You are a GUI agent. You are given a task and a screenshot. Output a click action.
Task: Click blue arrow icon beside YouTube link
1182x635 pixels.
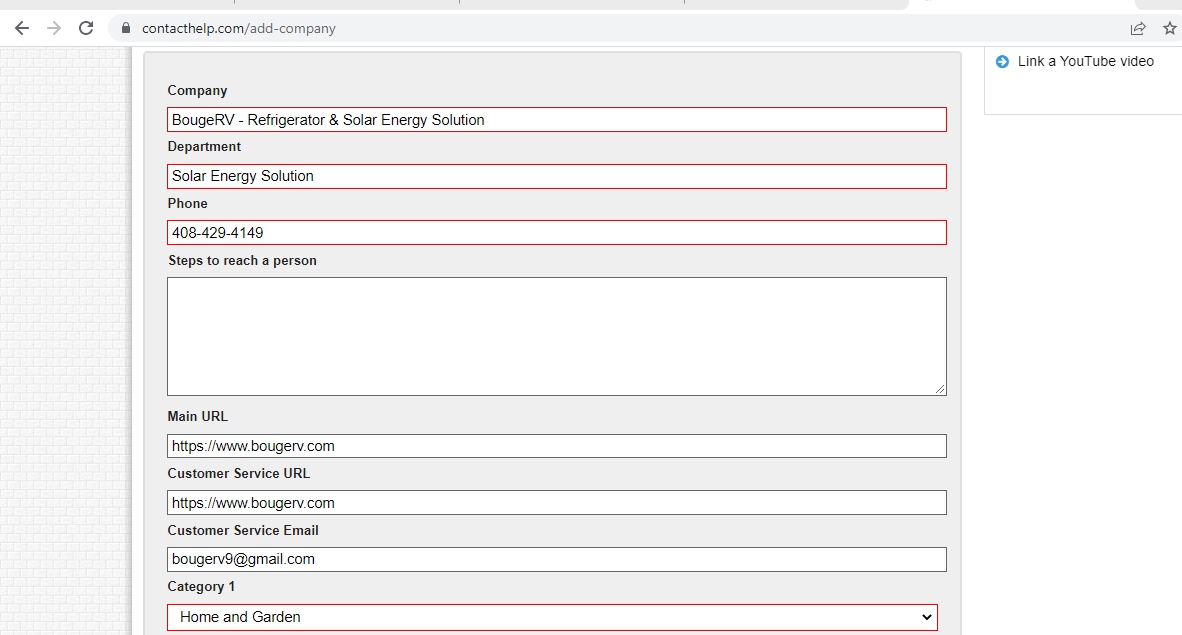pyautogui.click(x=1002, y=62)
